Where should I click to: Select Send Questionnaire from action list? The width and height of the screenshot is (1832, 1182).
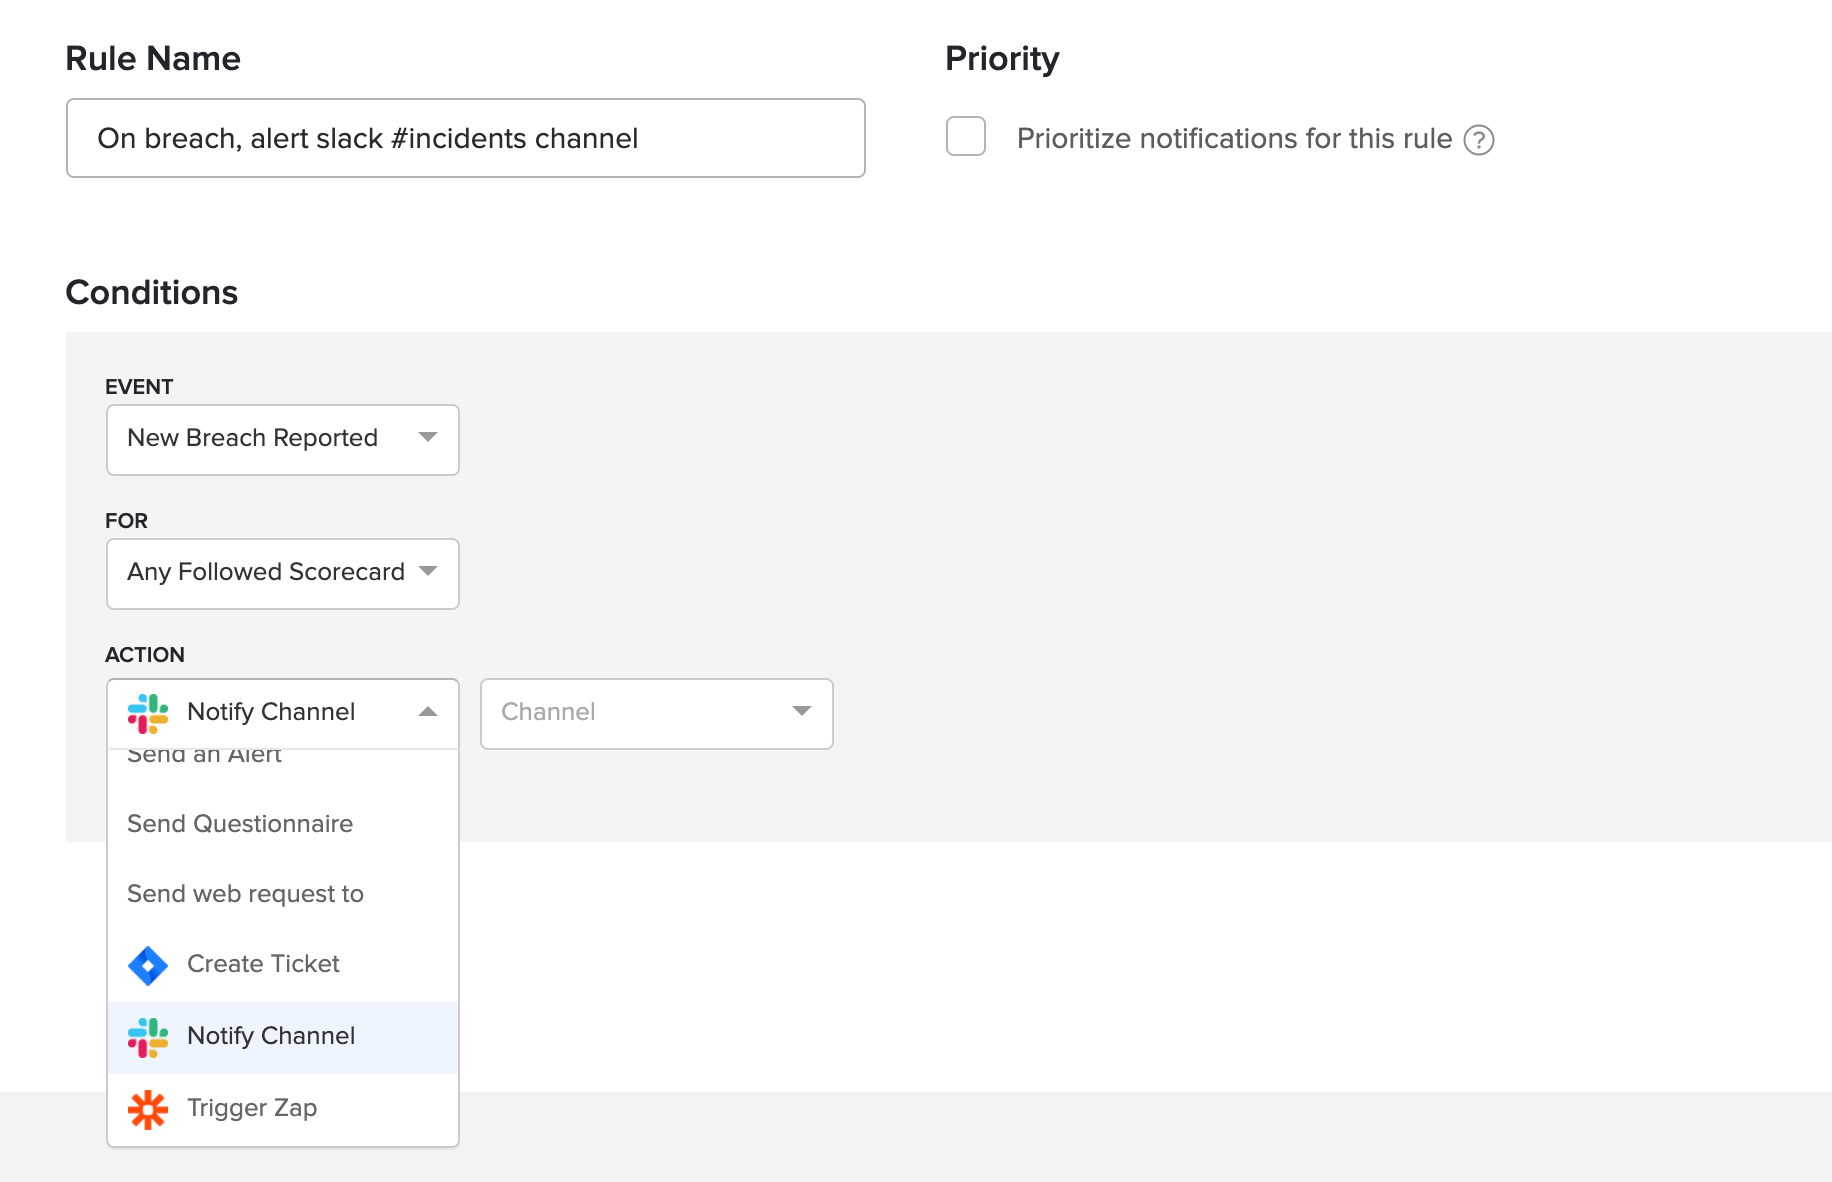coord(240,824)
